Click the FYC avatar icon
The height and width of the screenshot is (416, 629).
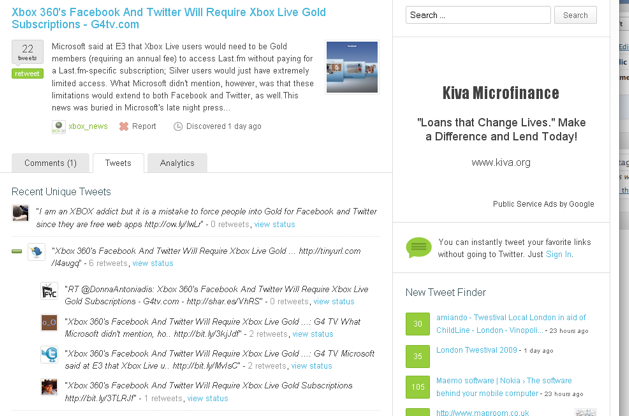(x=49, y=291)
